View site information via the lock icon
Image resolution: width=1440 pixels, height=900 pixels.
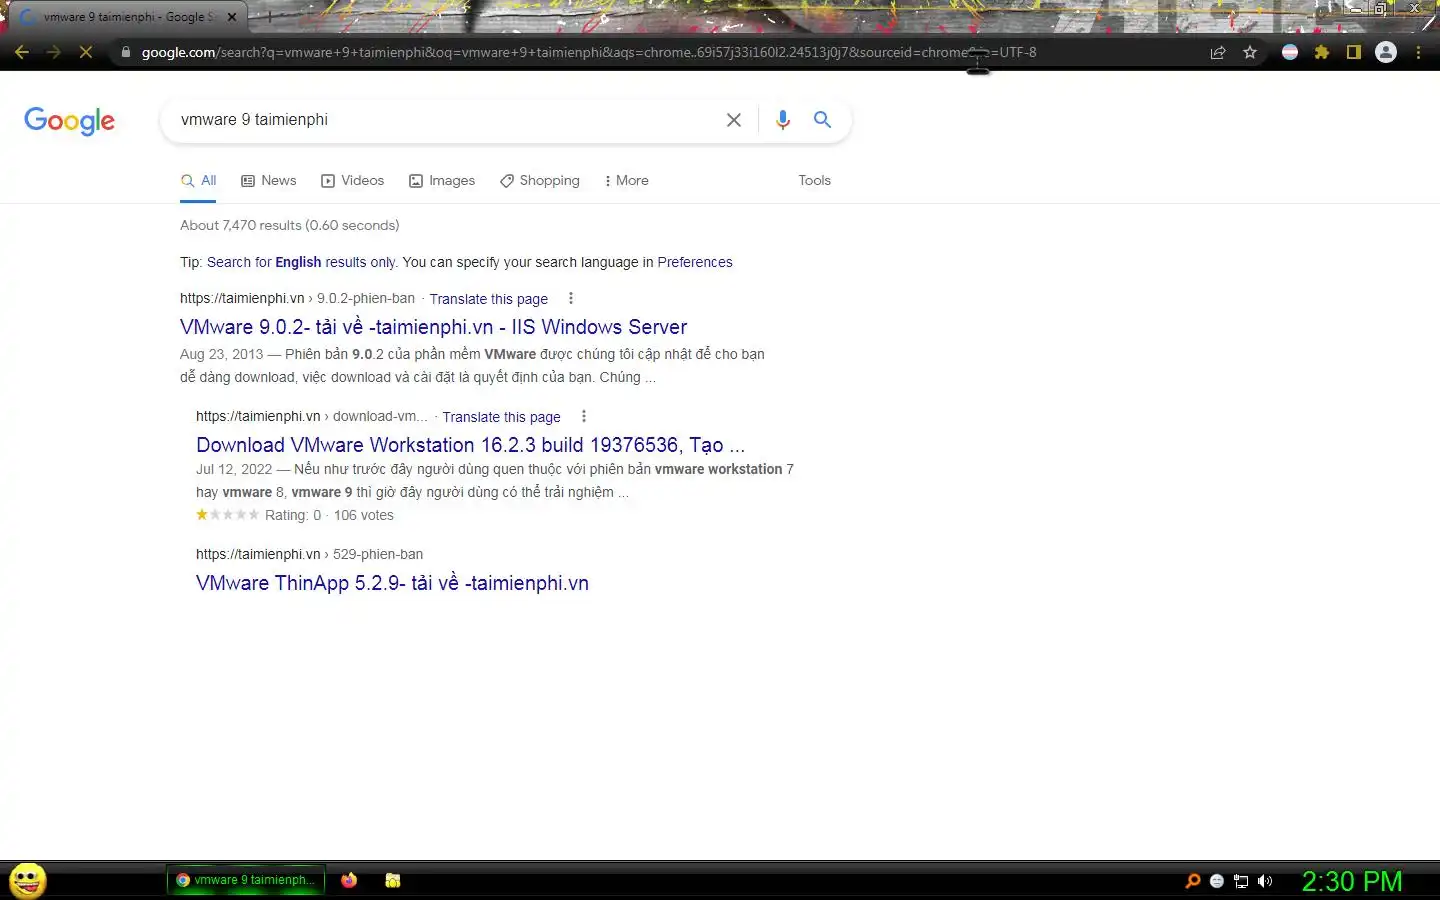click(x=125, y=52)
